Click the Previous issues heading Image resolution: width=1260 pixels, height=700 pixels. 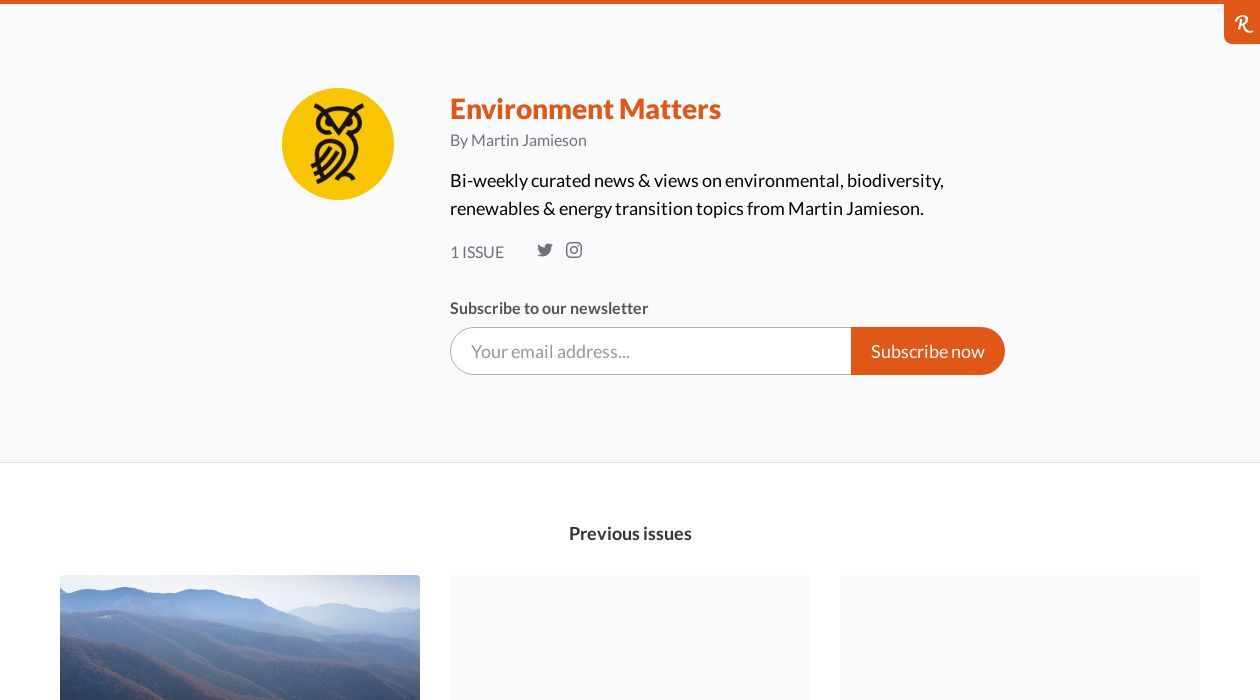[630, 534]
